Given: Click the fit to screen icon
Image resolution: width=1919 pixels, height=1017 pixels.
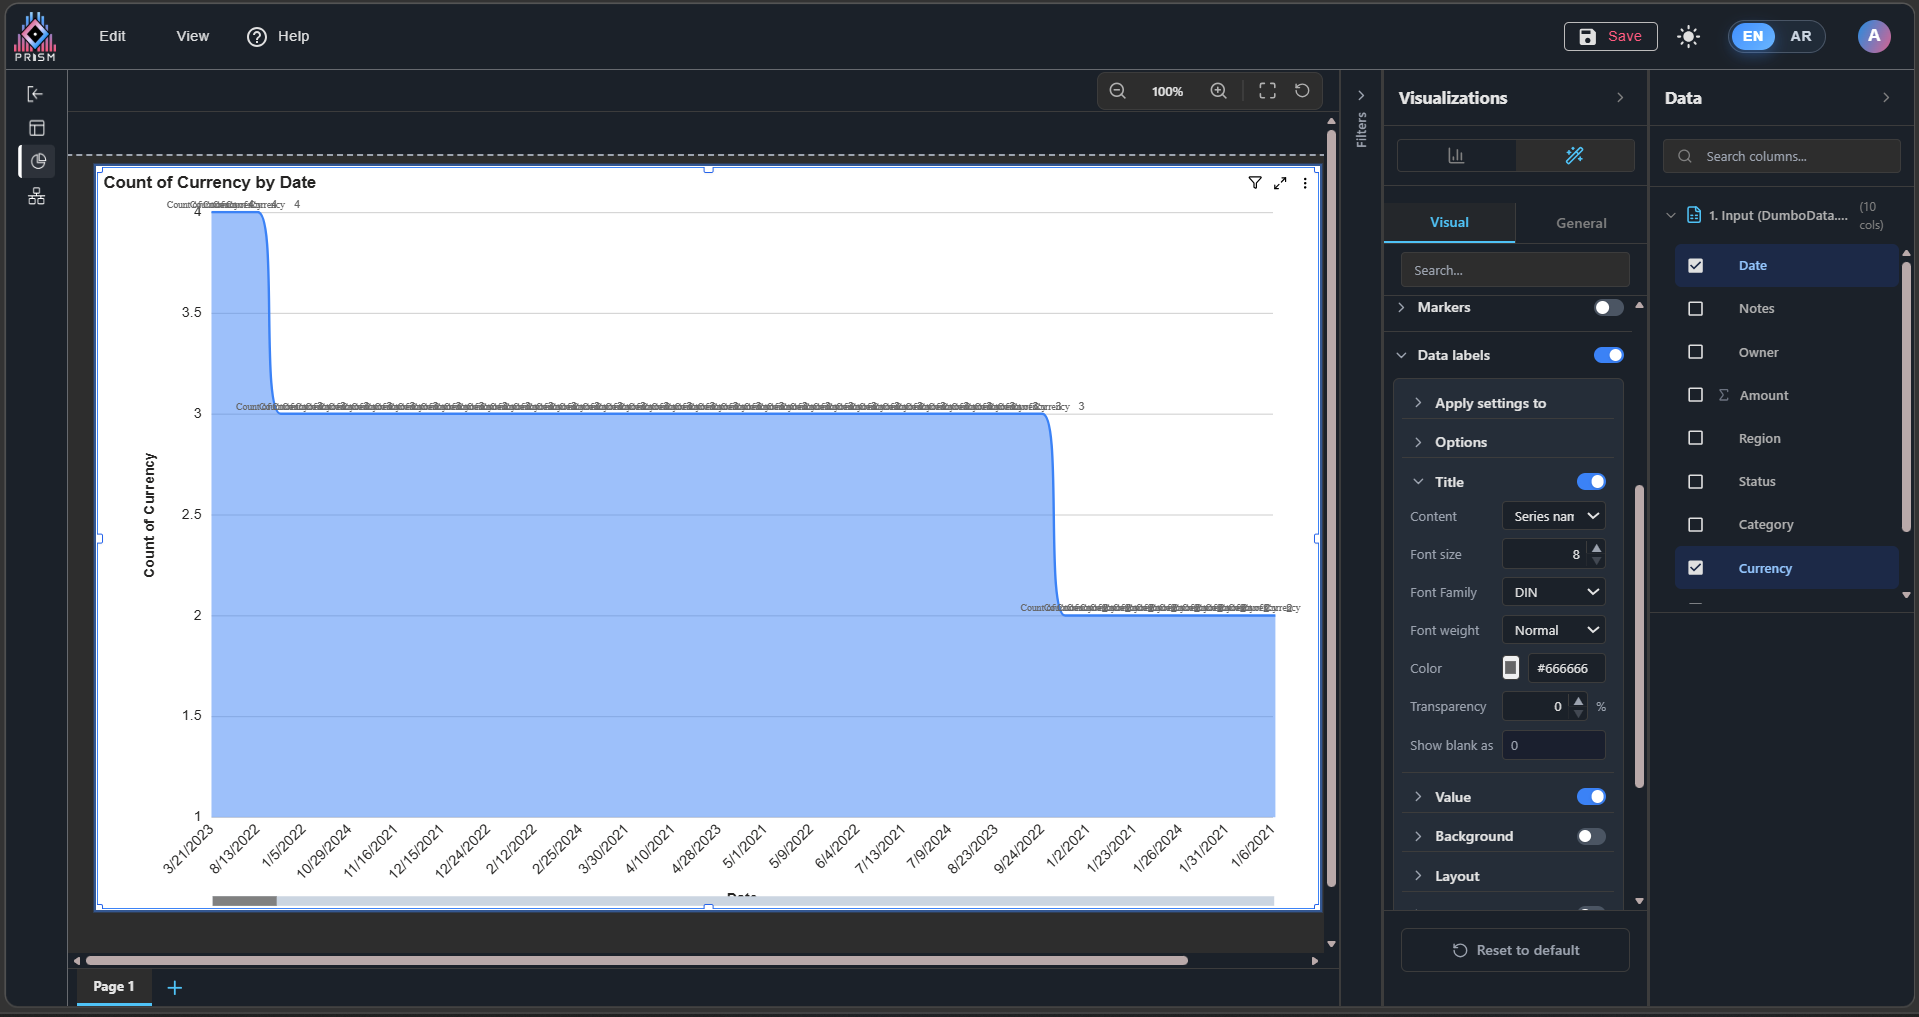Looking at the screenshot, I should (1267, 91).
